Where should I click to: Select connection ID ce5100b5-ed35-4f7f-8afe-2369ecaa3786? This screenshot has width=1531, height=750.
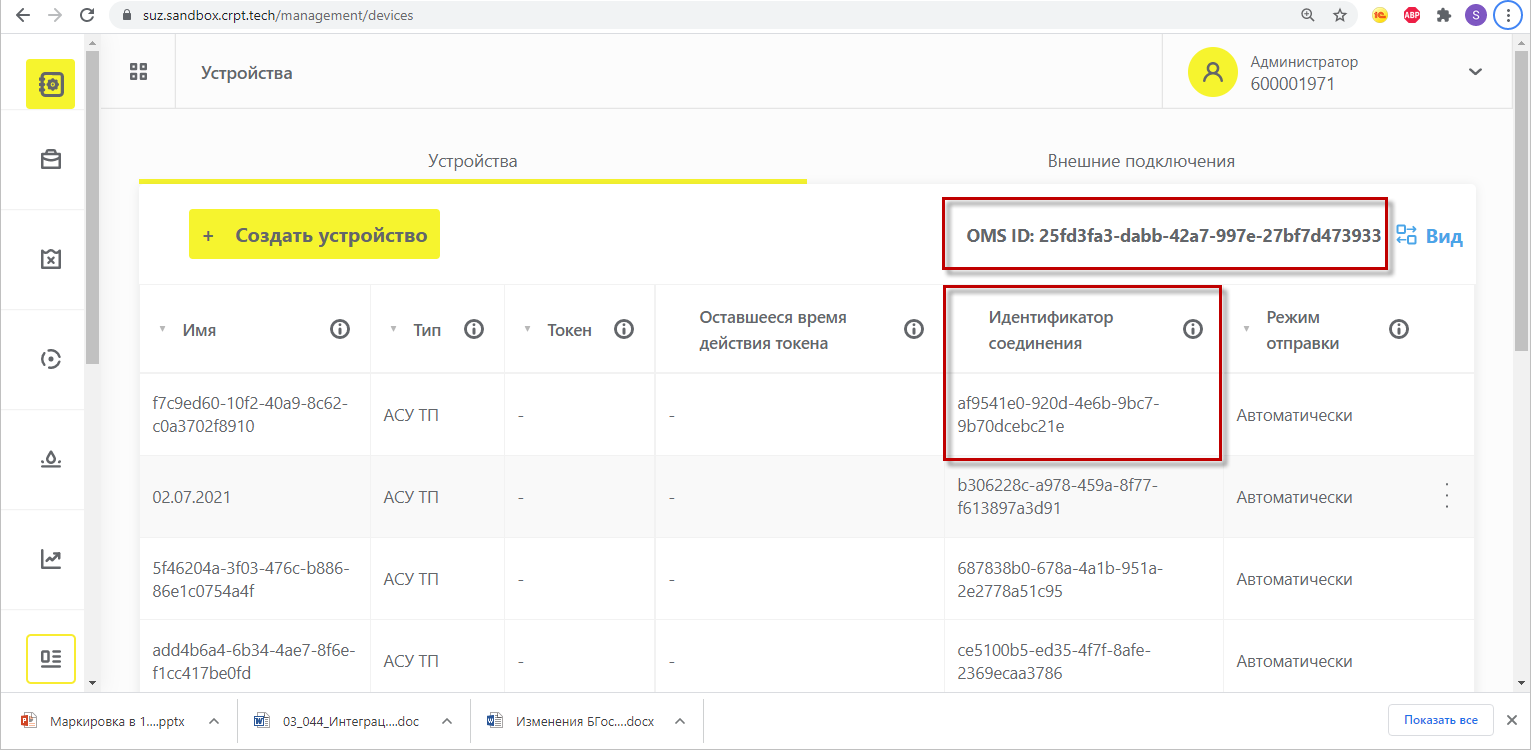(1054, 661)
